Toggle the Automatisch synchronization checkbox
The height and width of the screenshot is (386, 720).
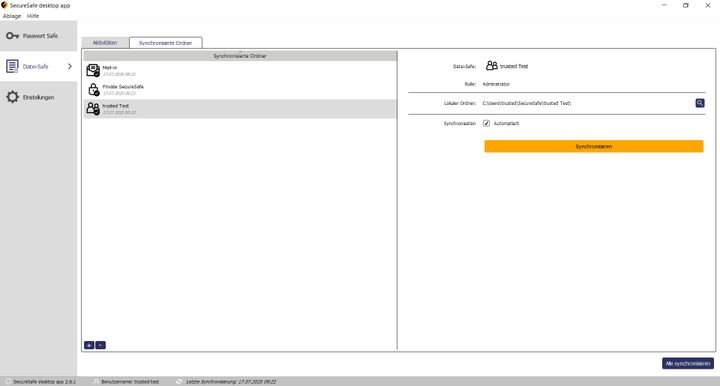486,123
